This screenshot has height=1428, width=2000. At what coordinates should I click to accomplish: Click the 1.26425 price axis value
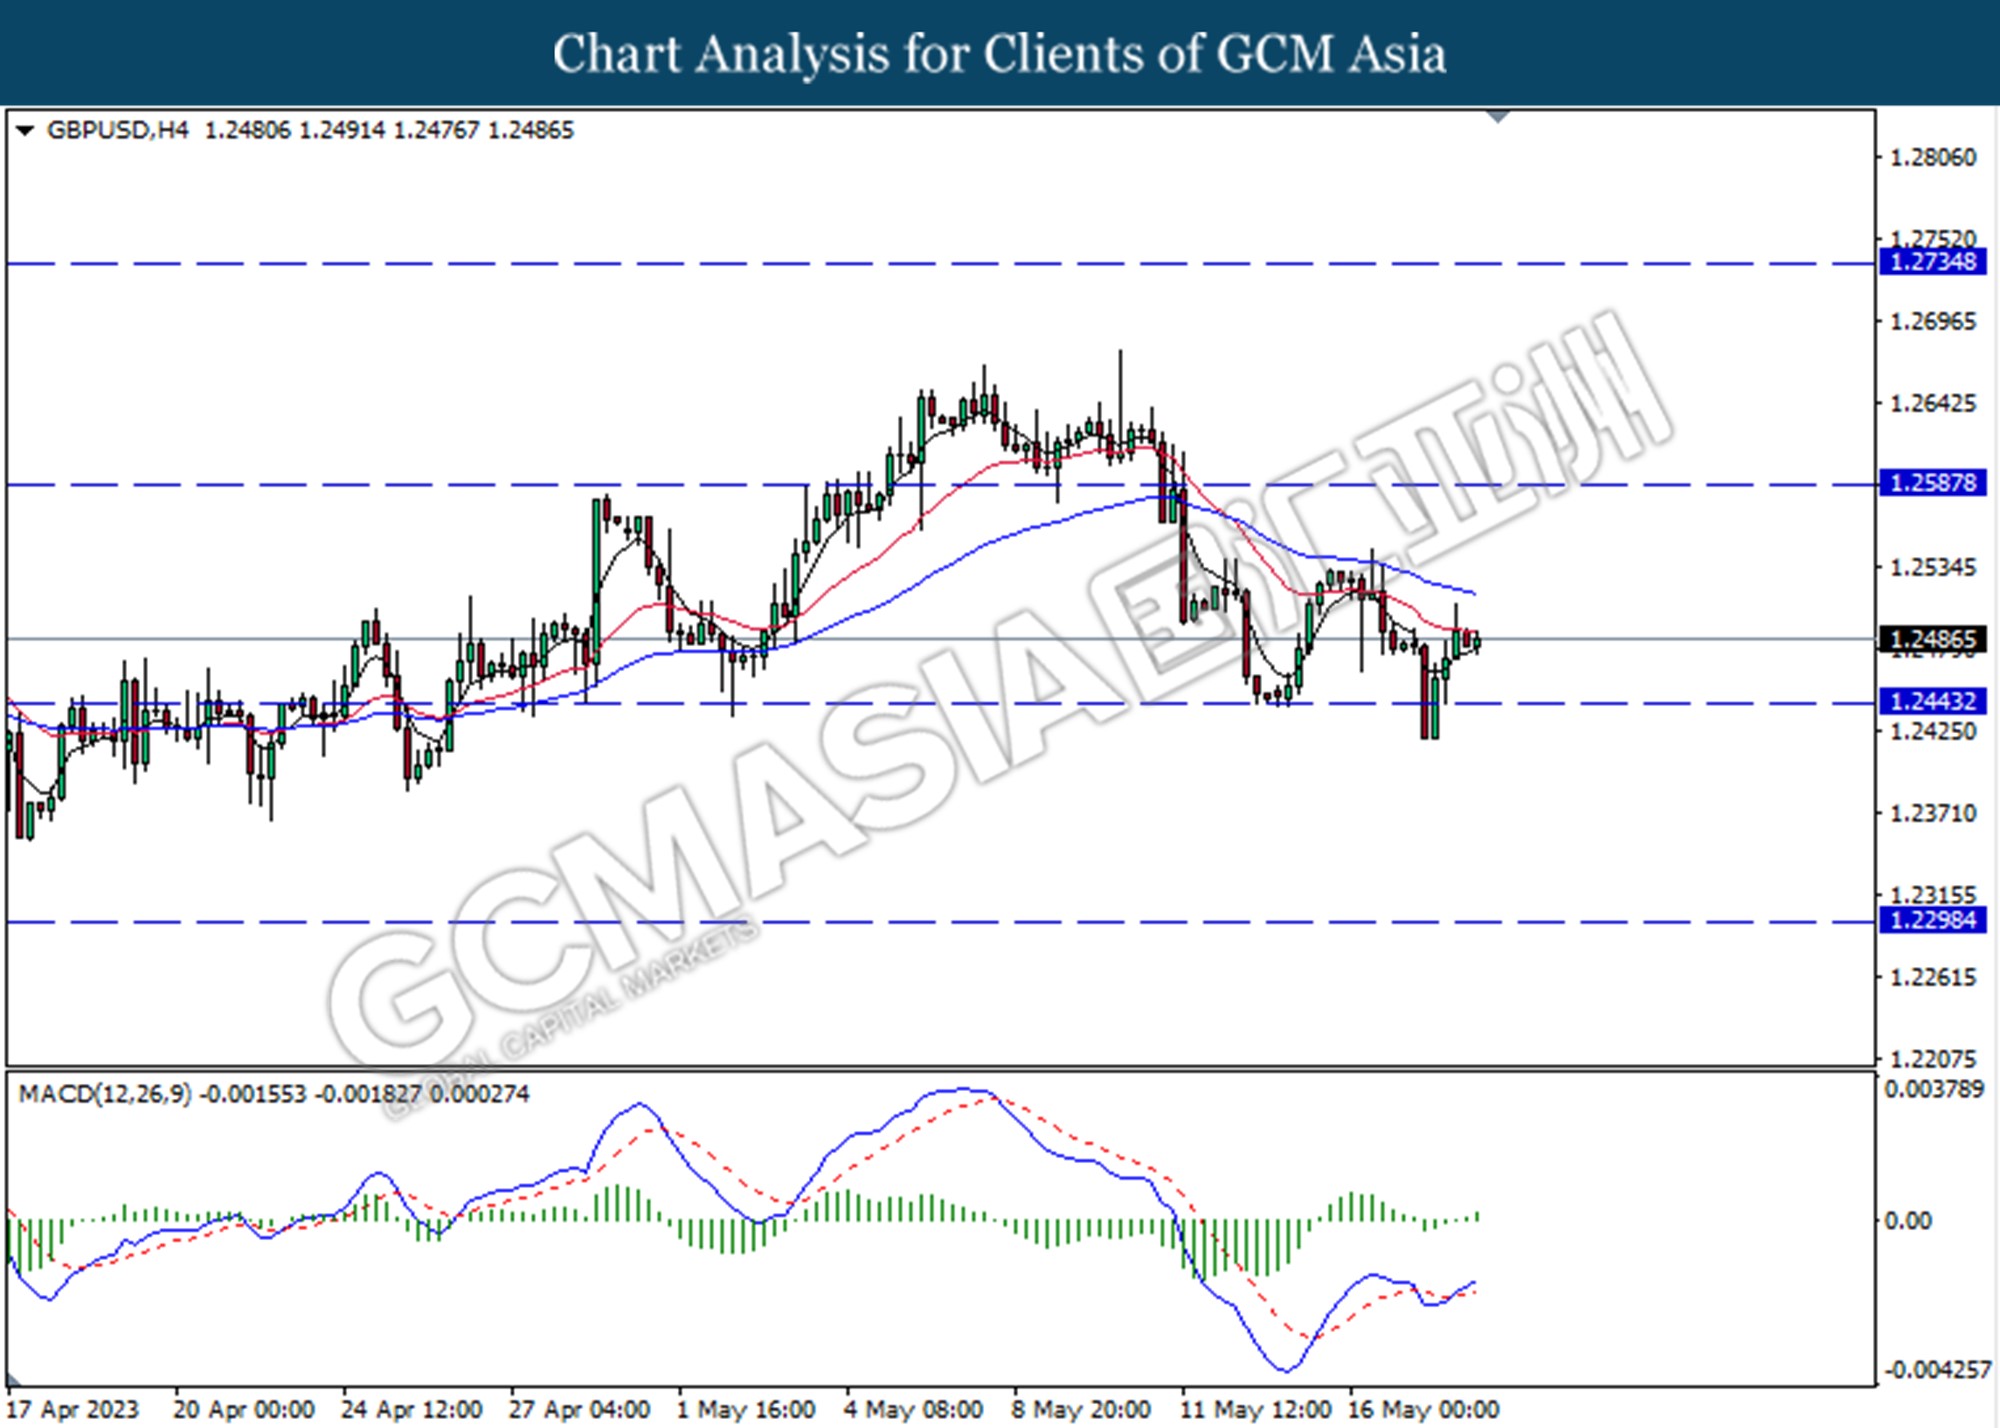[1932, 404]
